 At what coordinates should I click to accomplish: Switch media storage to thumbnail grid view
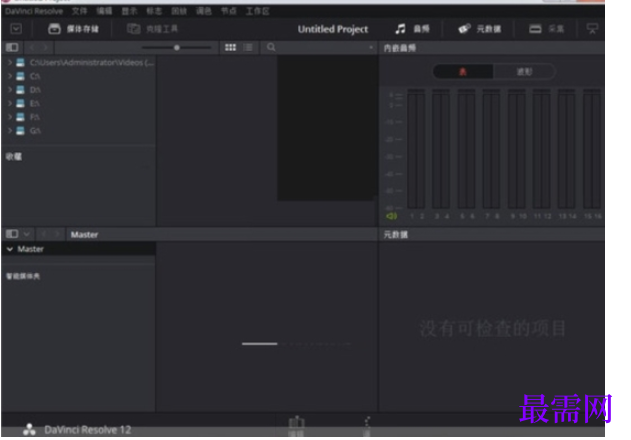coord(231,48)
